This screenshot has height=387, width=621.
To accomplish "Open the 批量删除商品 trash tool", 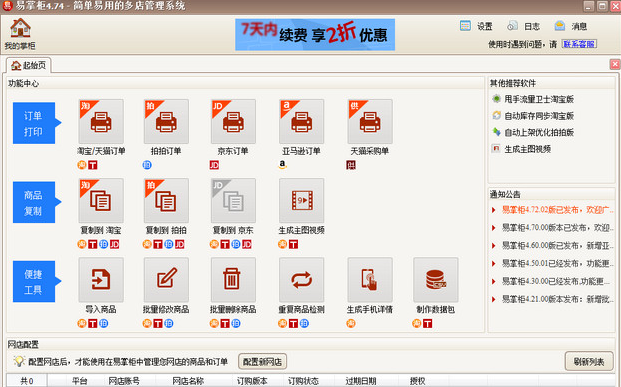I will (x=233, y=280).
